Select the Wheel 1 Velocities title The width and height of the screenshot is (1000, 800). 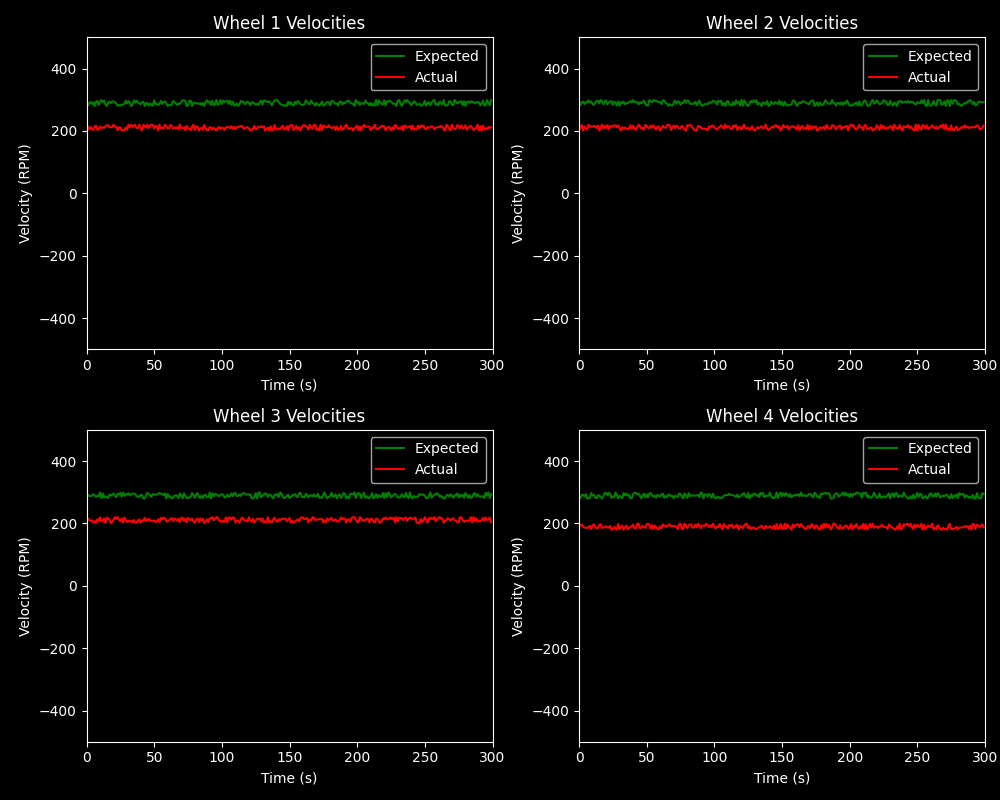289,22
